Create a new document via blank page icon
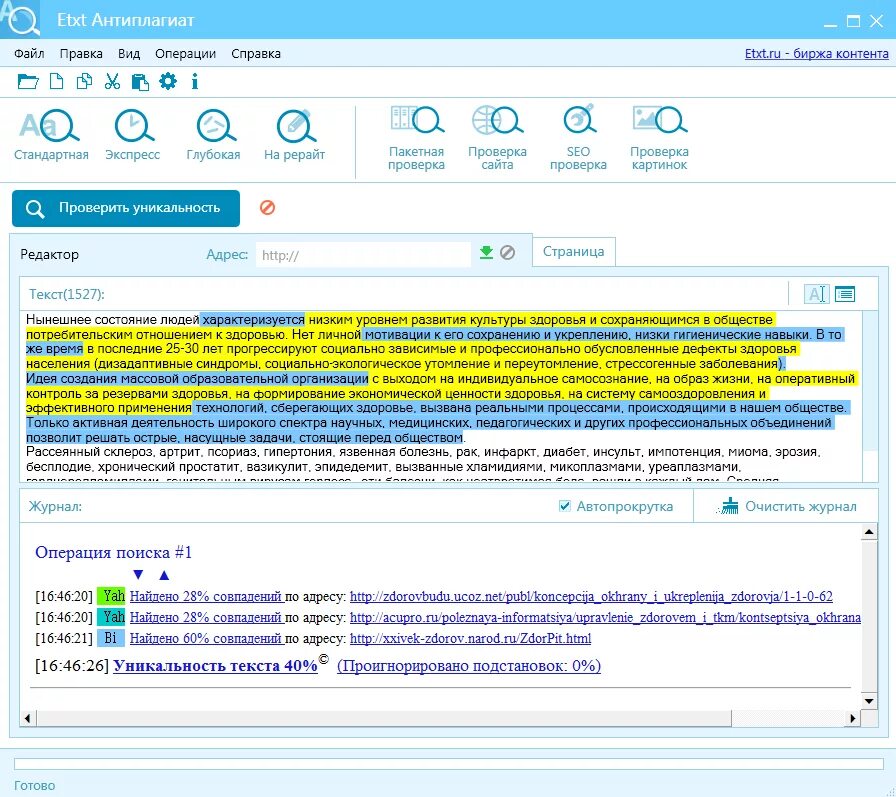This screenshot has height=797, width=896. pyautogui.click(x=57, y=82)
